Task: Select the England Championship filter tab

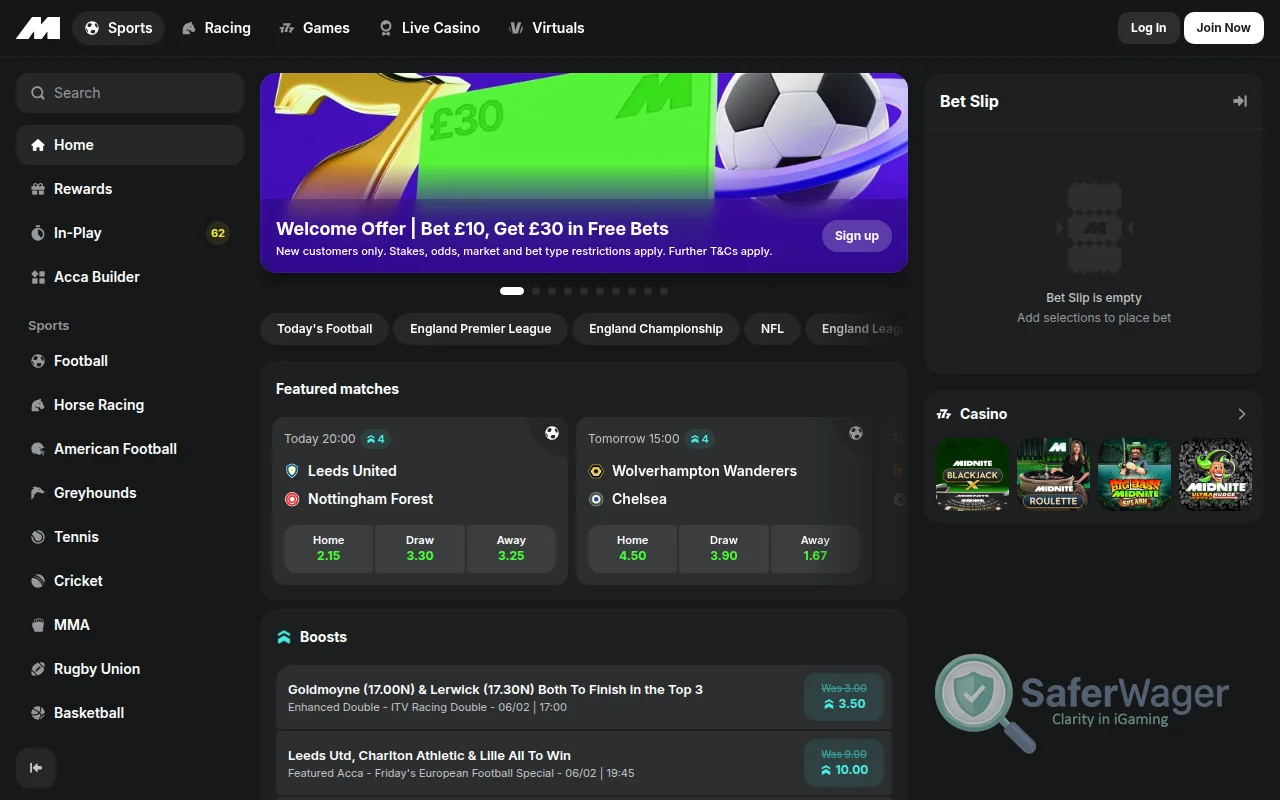Action: click(655, 328)
